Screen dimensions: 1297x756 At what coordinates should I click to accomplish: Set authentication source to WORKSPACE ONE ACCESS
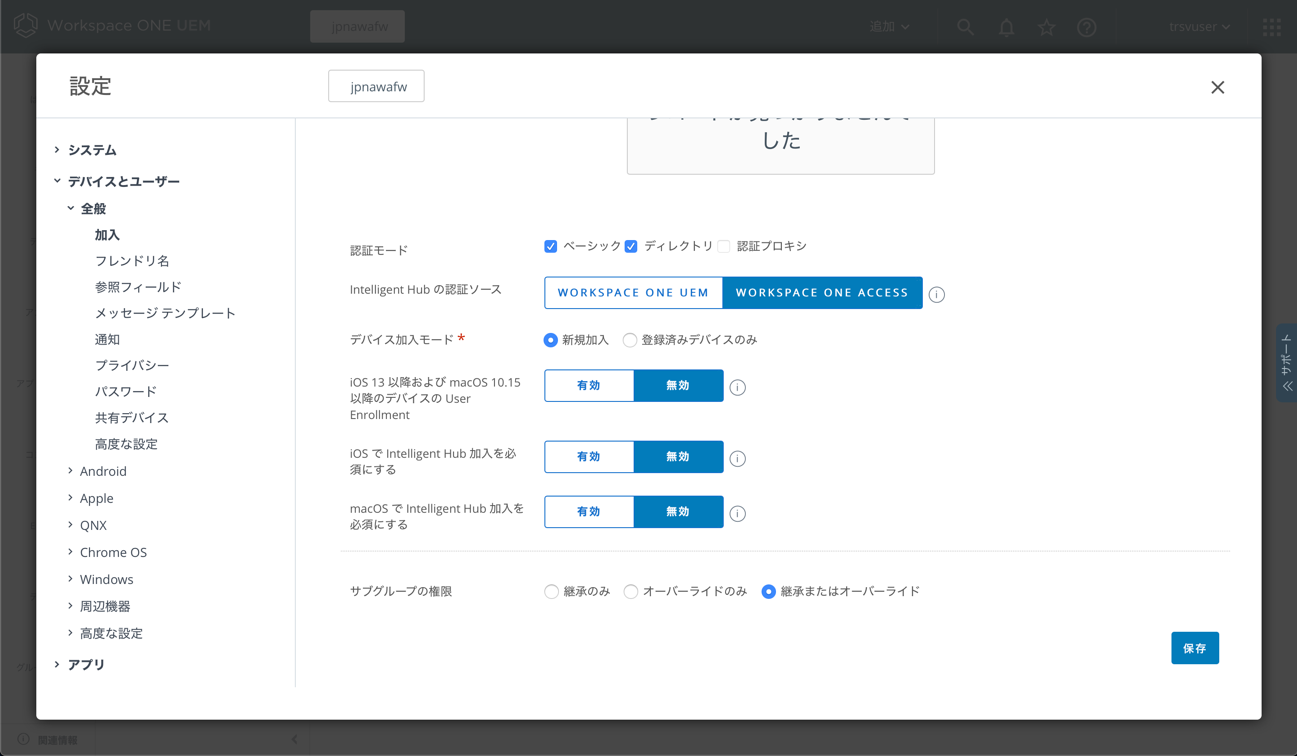point(822,293)
